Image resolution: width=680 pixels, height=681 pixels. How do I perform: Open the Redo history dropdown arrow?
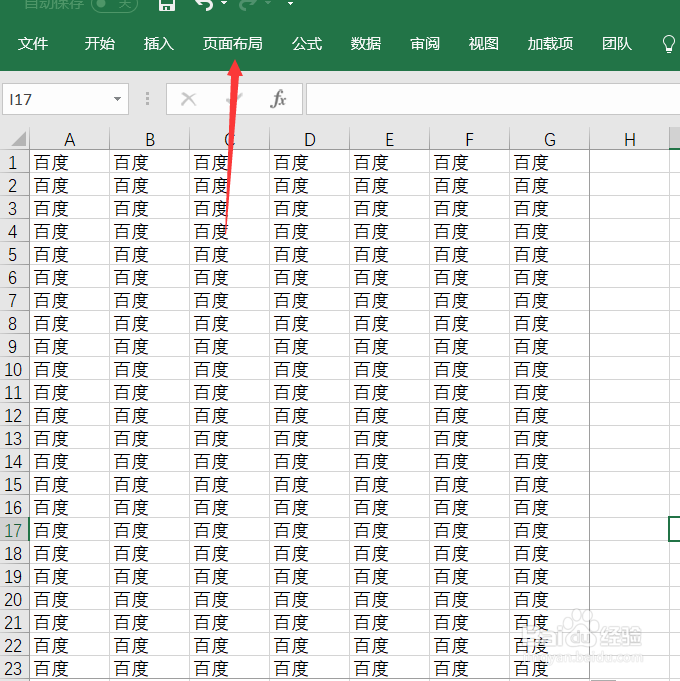pos(268,3)
